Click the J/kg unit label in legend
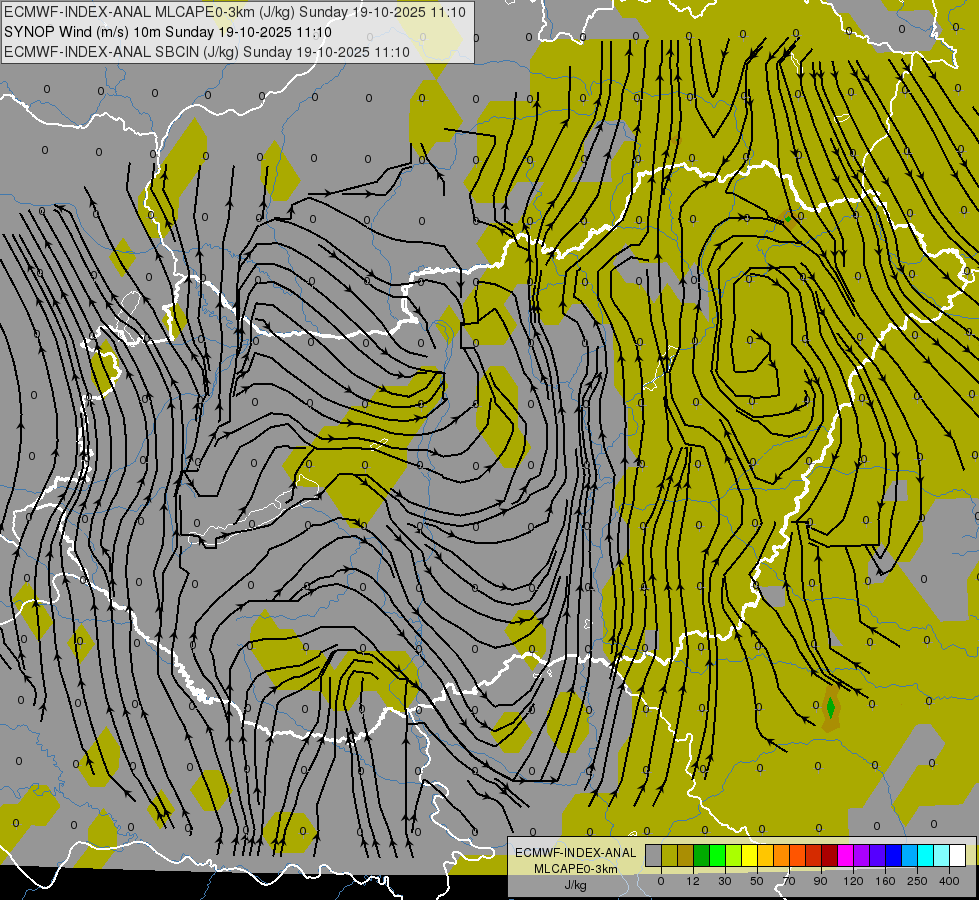The width and height of the screenshot is (979, 900). (x=575, y=885)
